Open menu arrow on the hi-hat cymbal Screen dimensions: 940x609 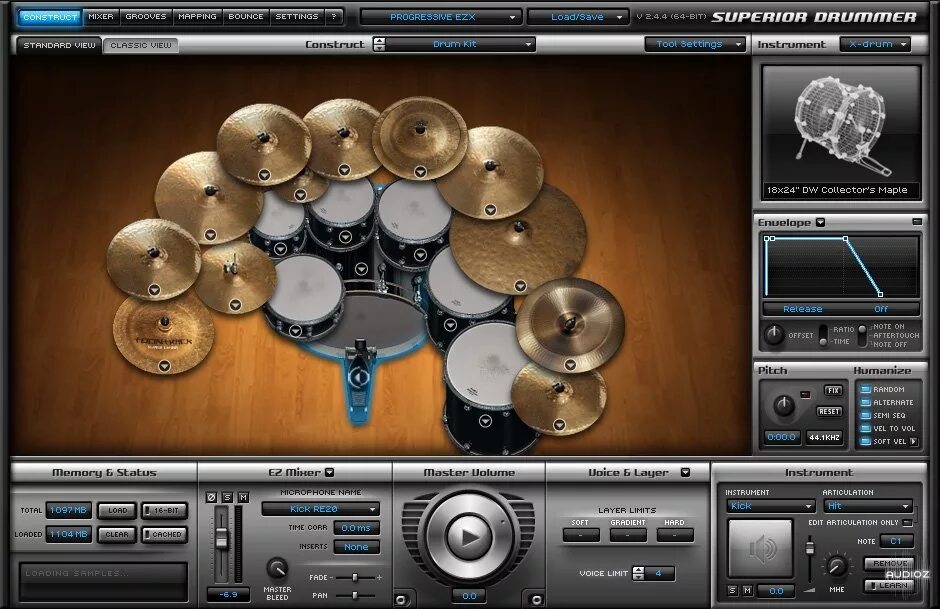pyautogui.click(x=236, y=305)
